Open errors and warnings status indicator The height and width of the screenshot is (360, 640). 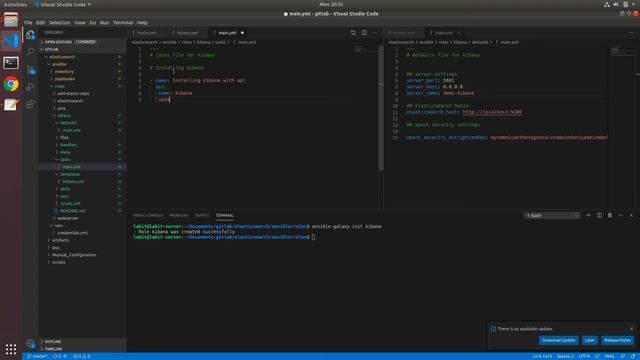81,356
